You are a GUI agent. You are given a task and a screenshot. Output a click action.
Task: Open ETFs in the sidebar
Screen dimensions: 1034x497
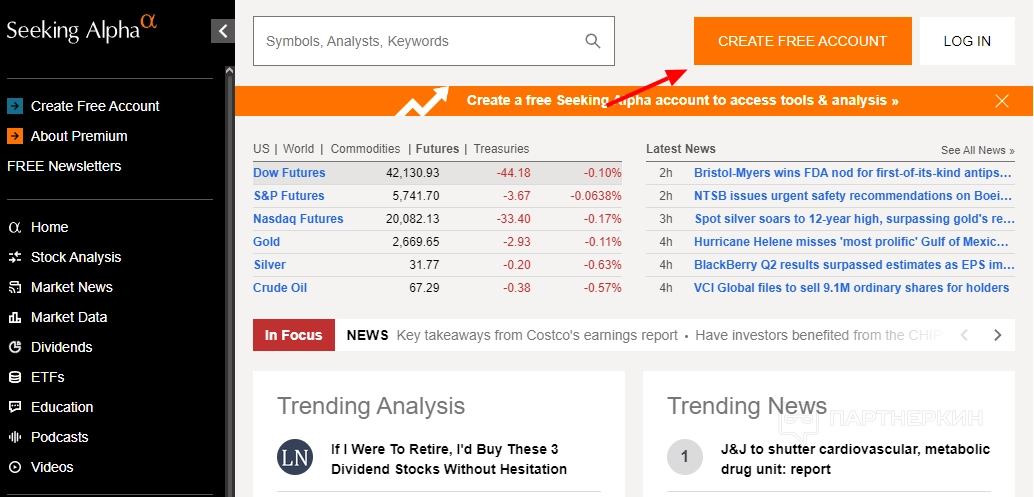[x=47, y=377]
